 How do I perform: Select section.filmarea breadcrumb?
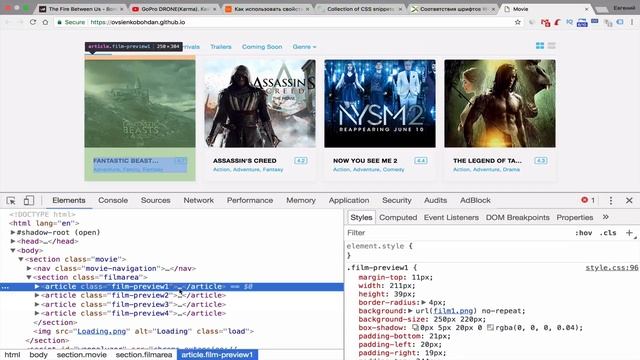[x=144, y=355]
